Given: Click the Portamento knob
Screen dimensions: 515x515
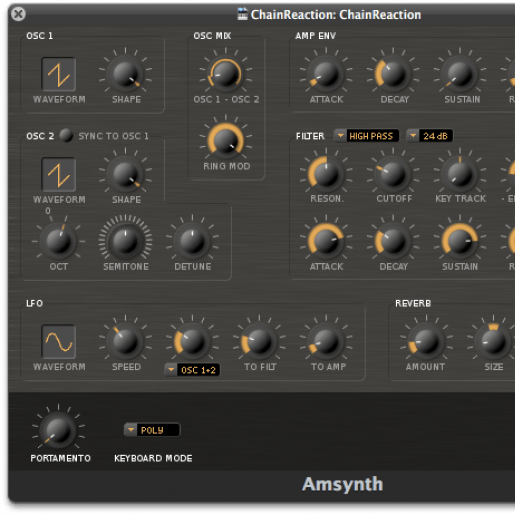Looking at the screenshot, I should [x=59, y=431].
